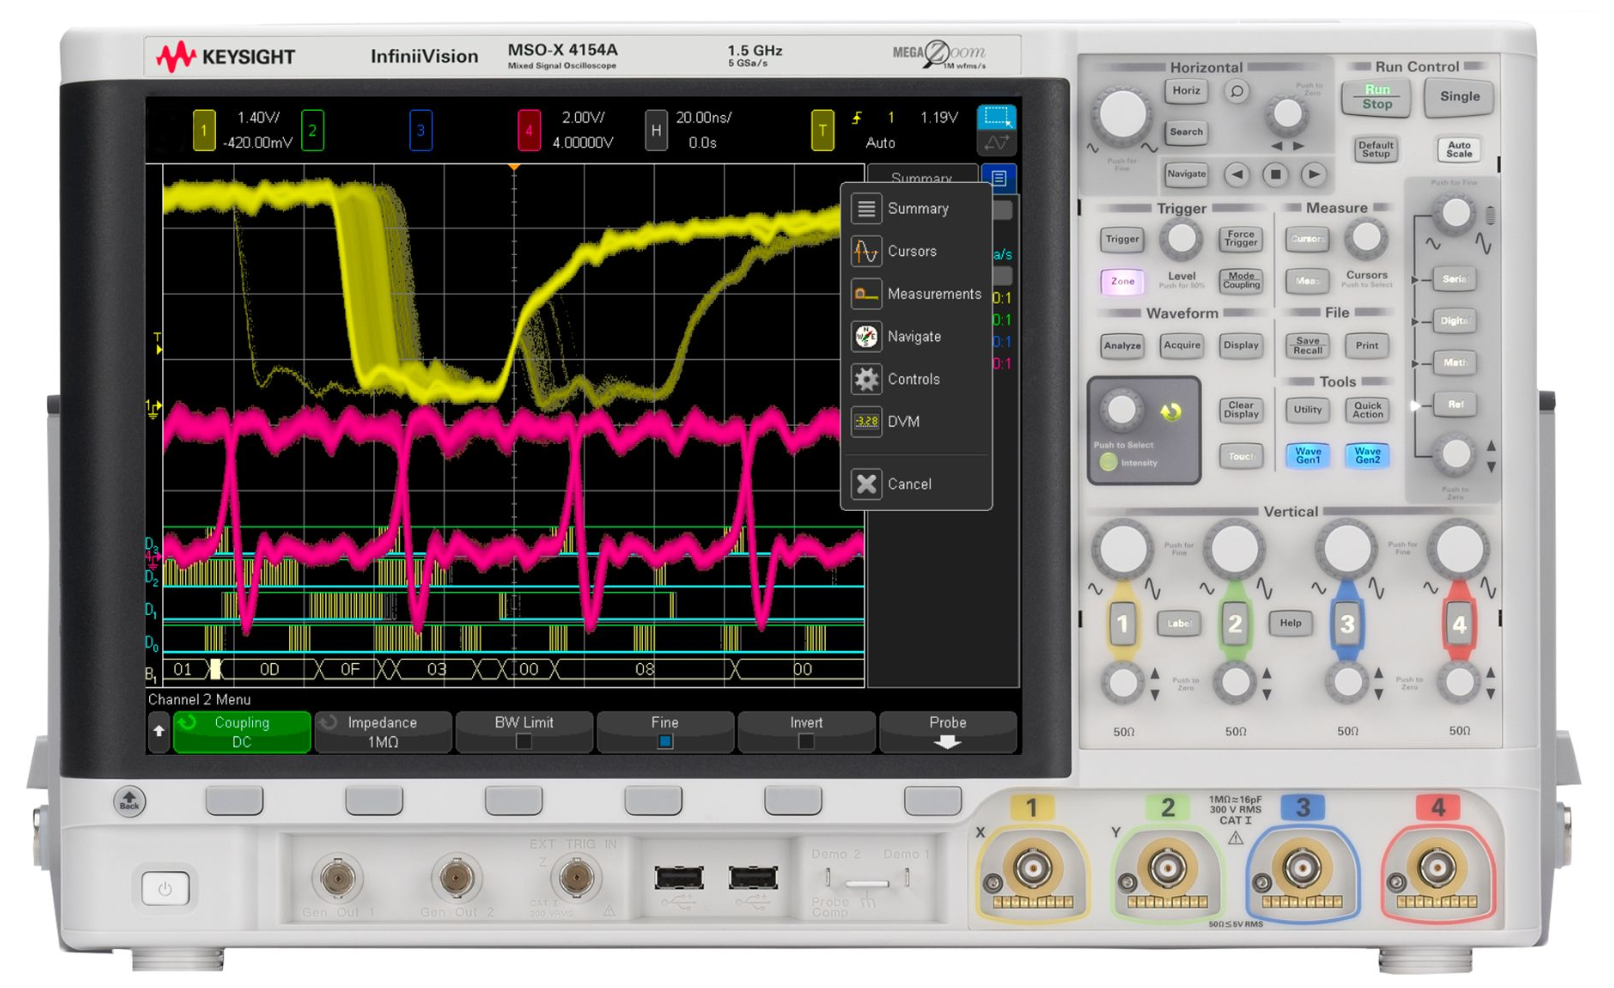Select DVM in the sidebar popup menu
The width and height of the screenshot is (1614, 988).
pos(916,422)
